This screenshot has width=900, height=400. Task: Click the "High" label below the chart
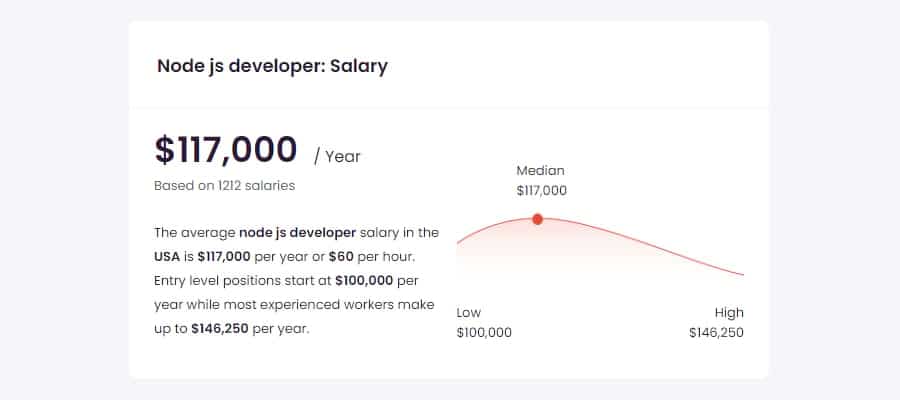tap(729, 312)
